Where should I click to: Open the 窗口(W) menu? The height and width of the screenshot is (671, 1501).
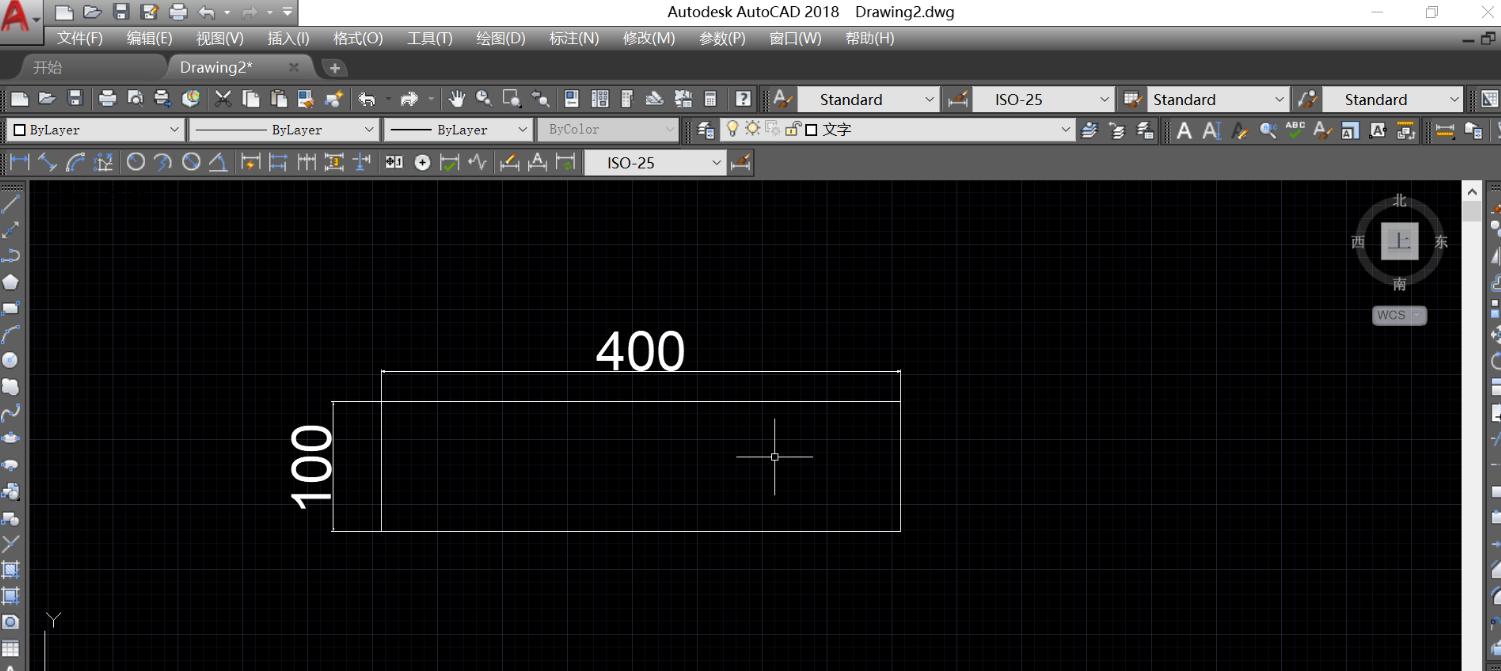(x=795, y=38)
